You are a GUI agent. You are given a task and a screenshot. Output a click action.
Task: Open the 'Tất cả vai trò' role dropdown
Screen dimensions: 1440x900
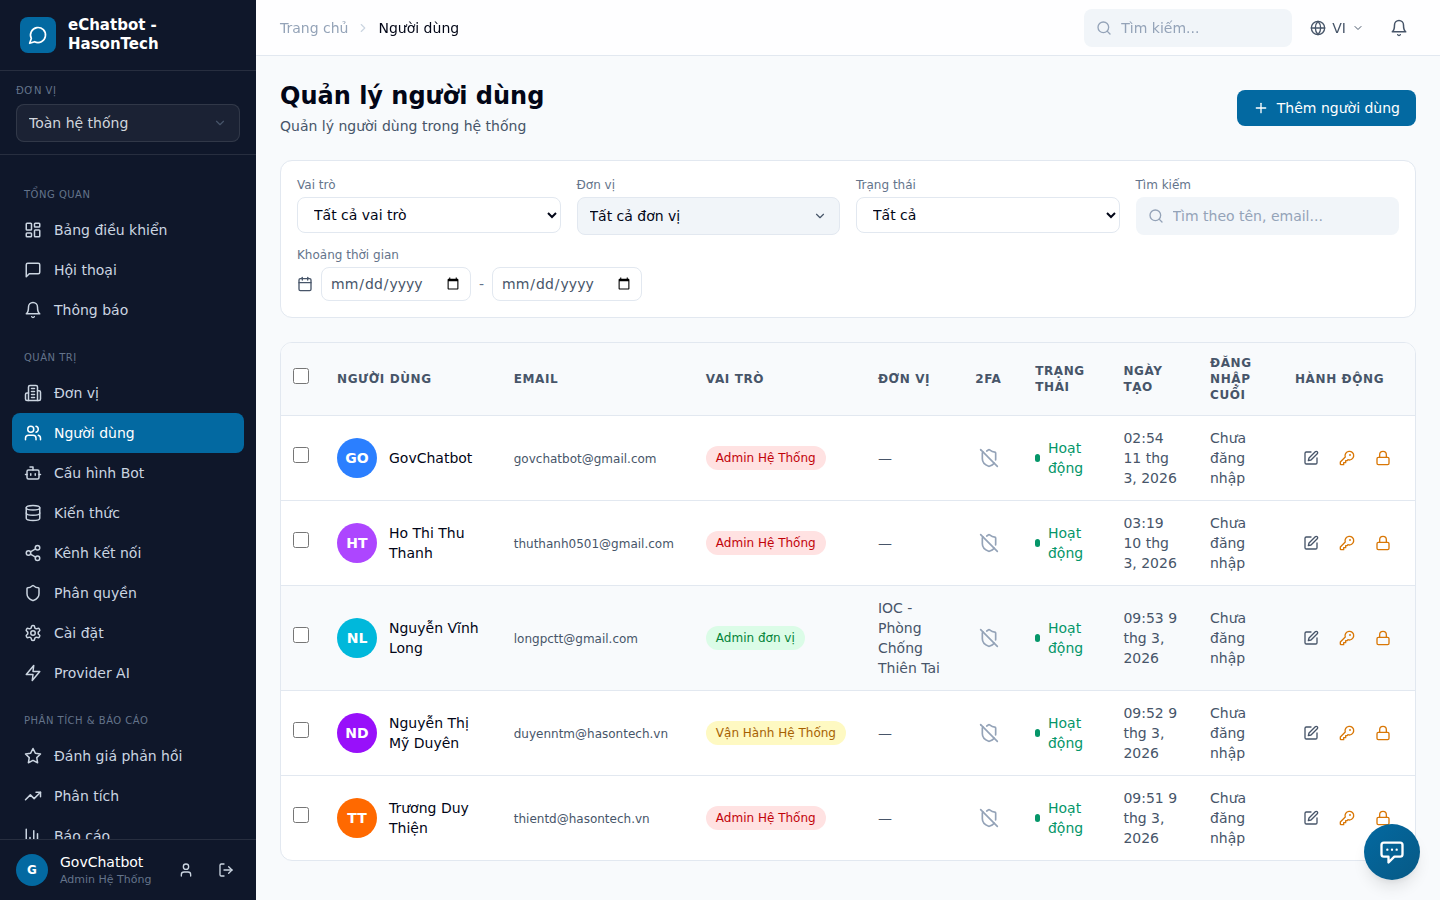click(428, 215)
